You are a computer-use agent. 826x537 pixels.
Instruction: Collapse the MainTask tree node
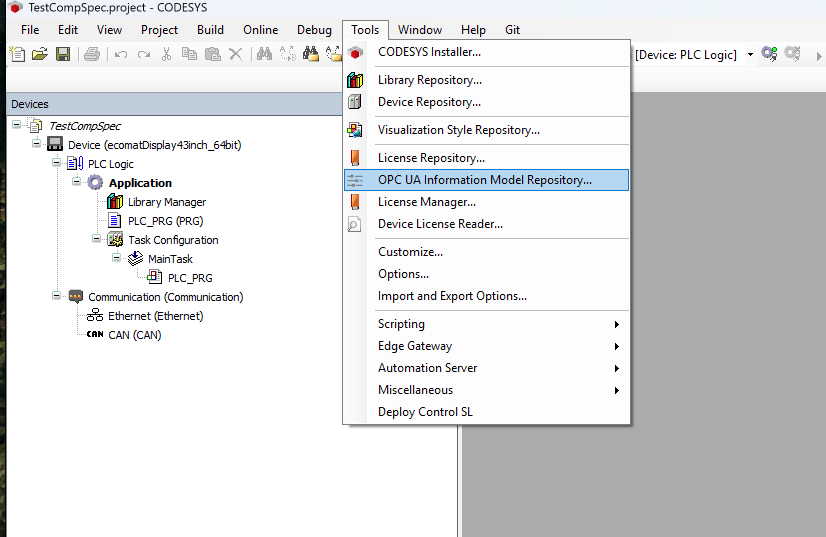tap(116, 258)
